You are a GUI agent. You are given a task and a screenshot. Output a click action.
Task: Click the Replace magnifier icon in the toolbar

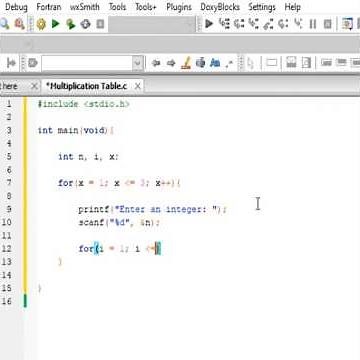click(19, 24)
